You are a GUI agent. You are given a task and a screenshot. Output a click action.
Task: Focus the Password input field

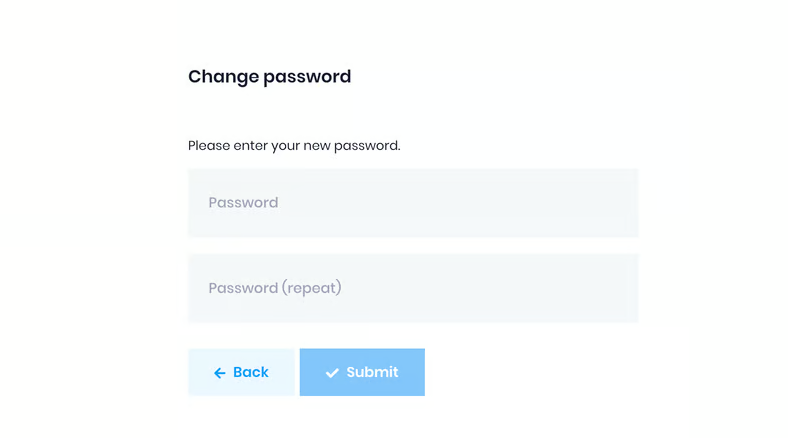[x=412, y=203]
